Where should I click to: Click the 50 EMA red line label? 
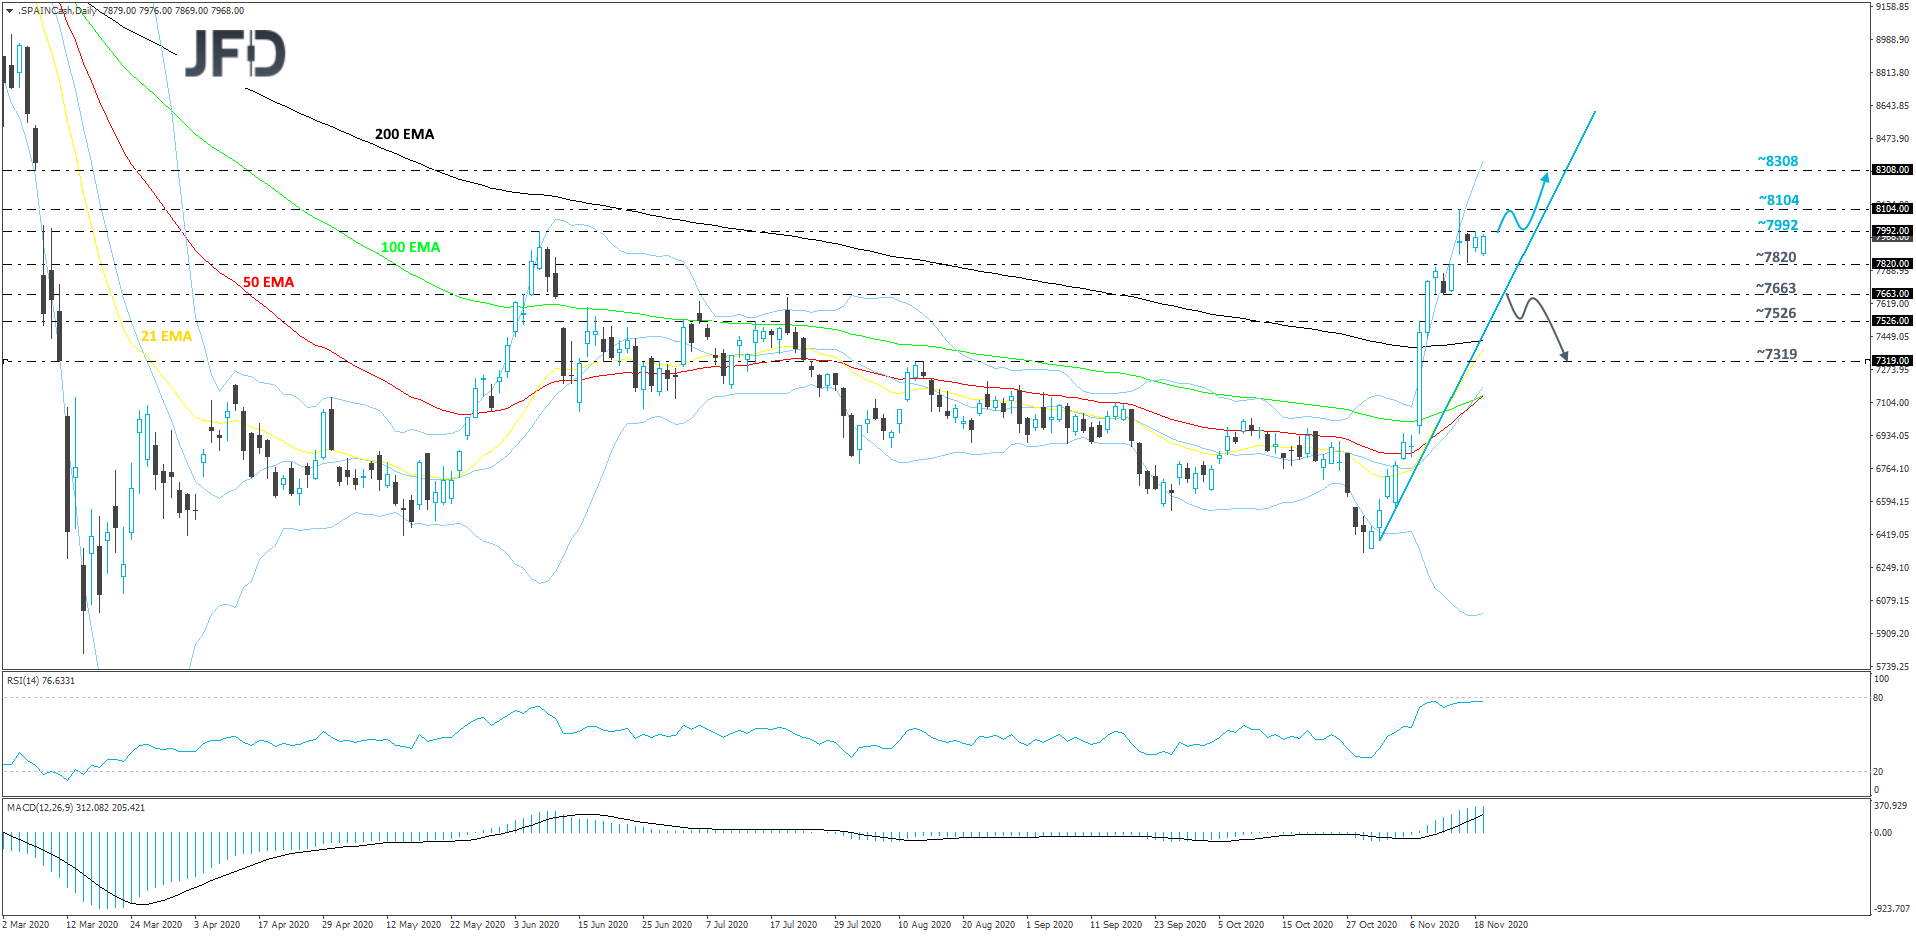pos(267,282)
